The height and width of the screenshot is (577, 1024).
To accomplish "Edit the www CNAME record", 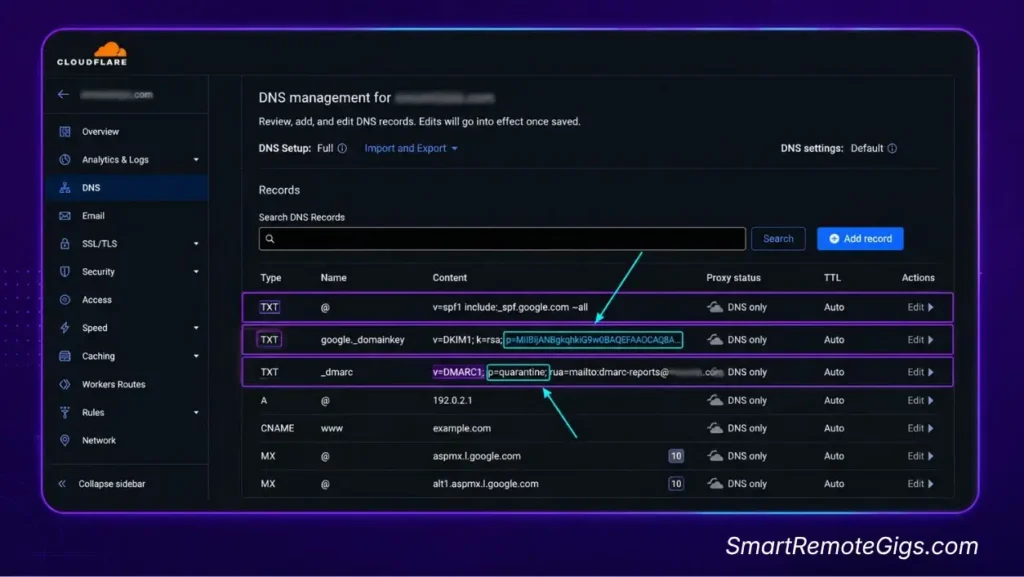I will [920, 428].
